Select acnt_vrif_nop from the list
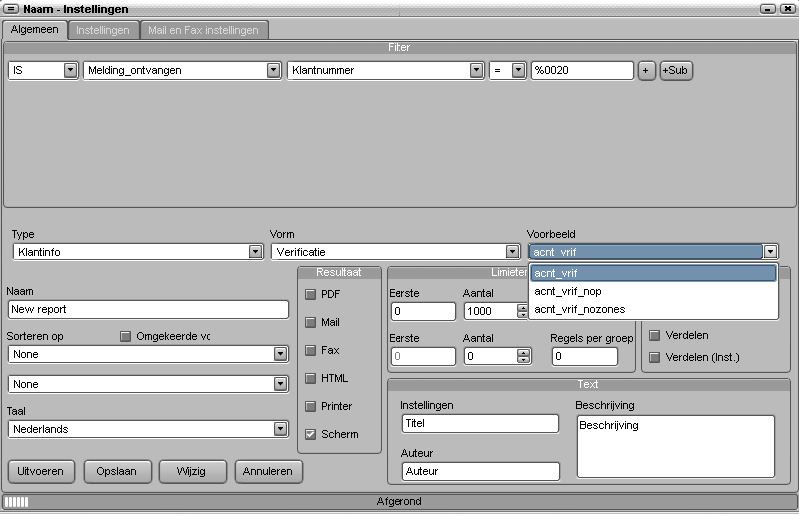Screen dimensions: 799x514 click(653, 291)
